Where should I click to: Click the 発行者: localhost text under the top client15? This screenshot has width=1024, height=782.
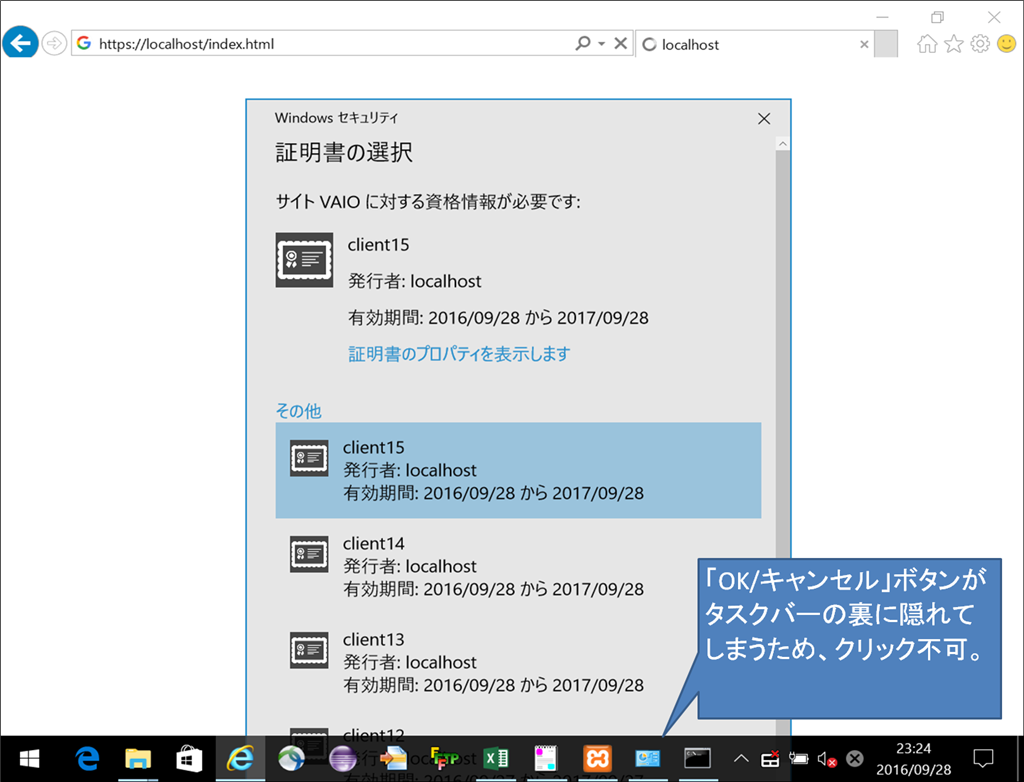415,282
